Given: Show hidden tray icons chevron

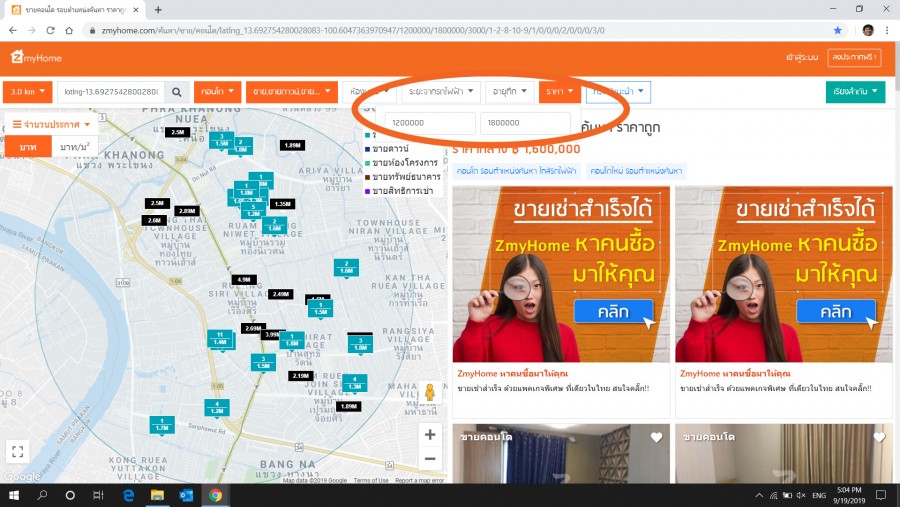Looking at the screenshot, I should point(759,495).
